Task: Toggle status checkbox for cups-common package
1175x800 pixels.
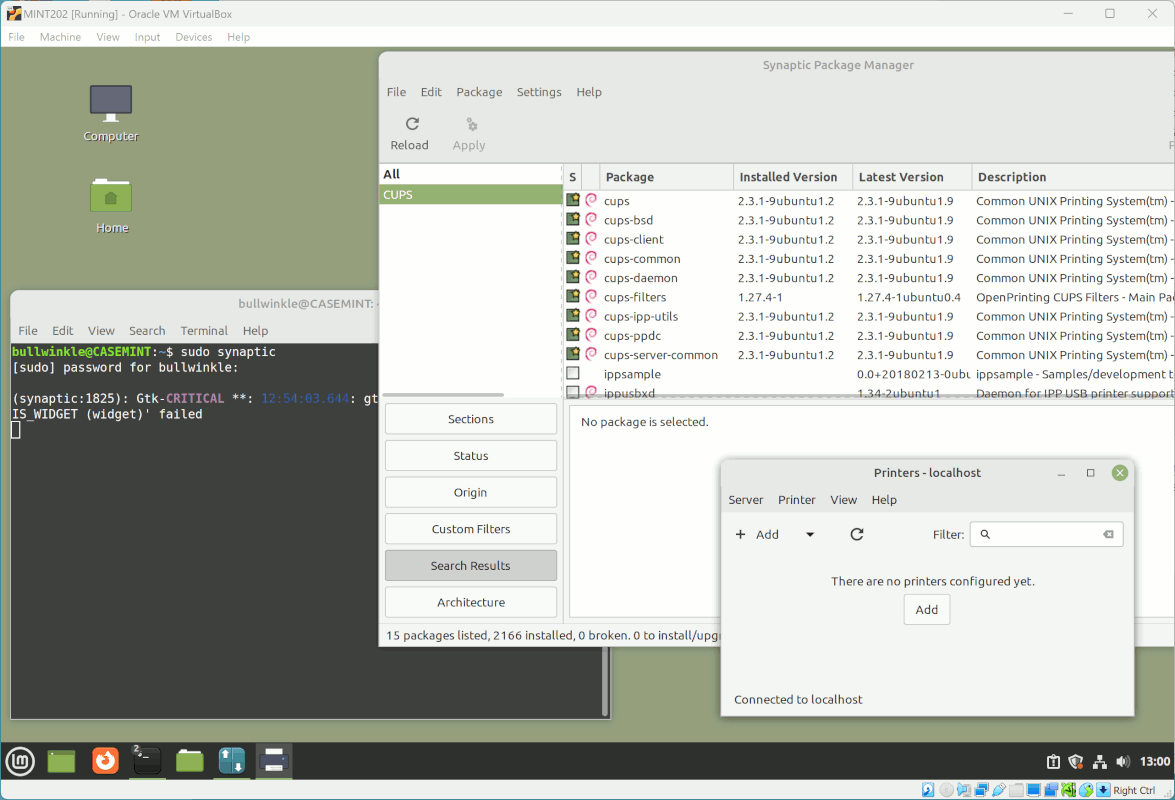Action: click(573, 258)
